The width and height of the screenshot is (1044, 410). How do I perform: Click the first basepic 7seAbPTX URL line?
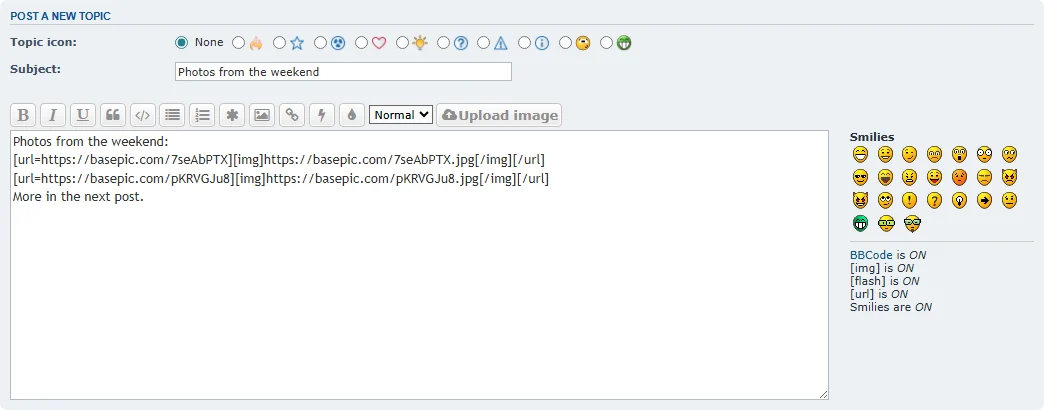point(279,160)
